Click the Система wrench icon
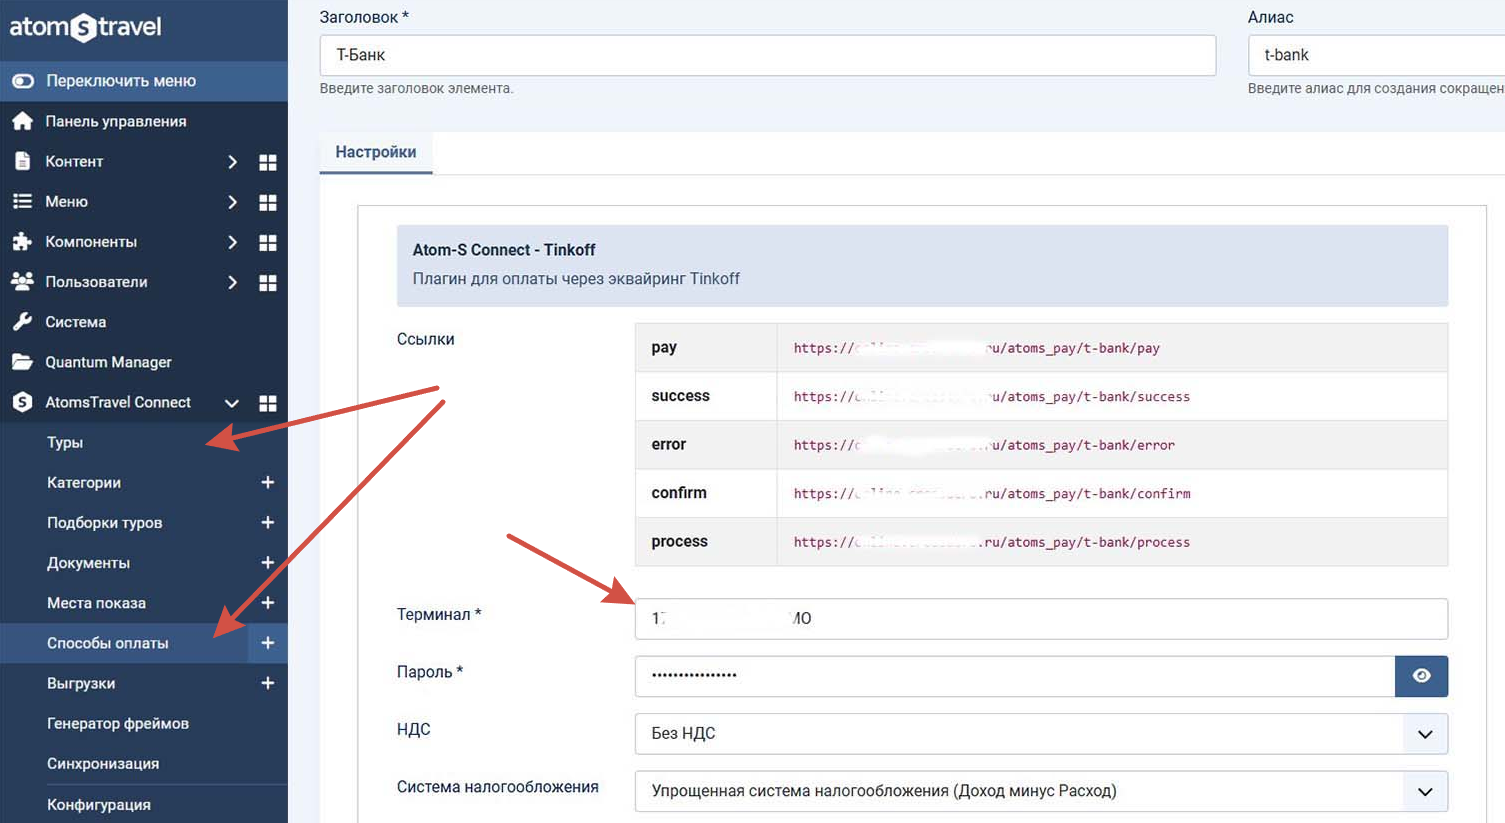Image resolution: width=1505 pixels, height=823 pixels. point(22,322)
